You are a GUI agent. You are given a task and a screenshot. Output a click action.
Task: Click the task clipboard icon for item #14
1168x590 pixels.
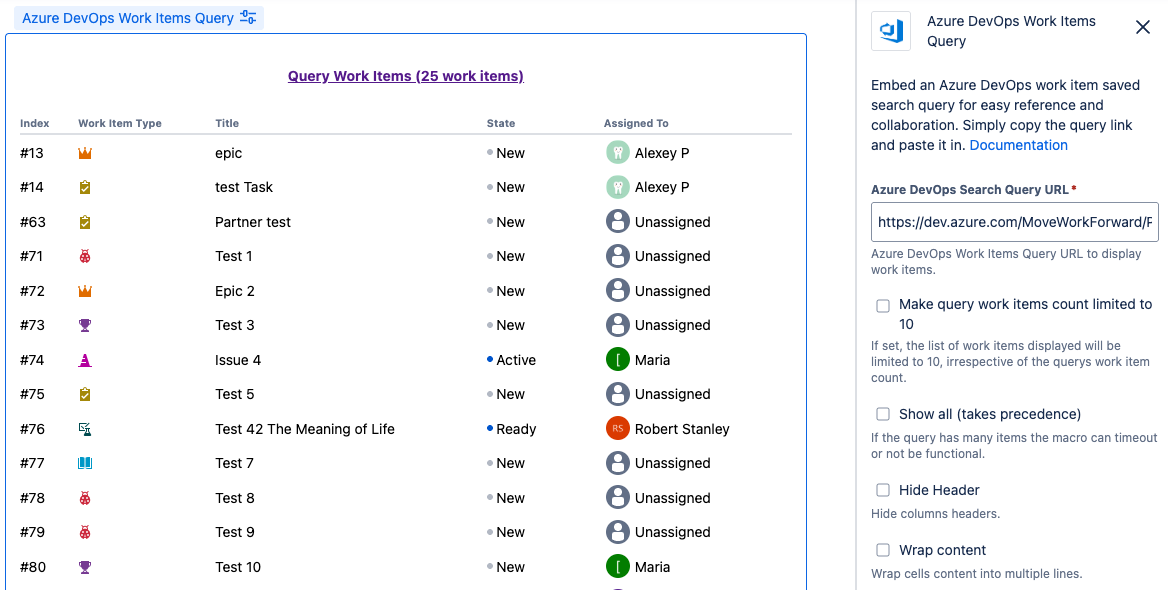(85, 187)
